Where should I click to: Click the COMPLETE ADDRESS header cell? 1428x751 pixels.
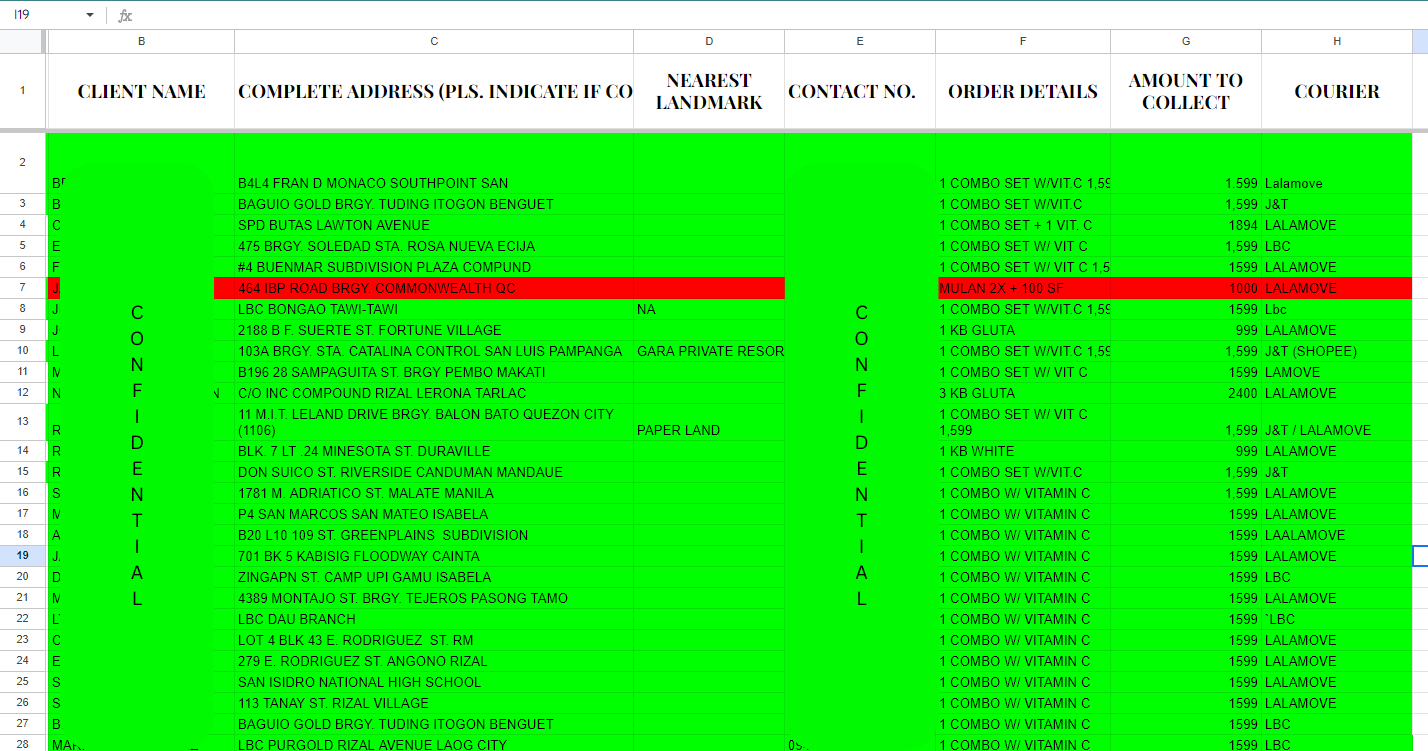tap(434, 91)
